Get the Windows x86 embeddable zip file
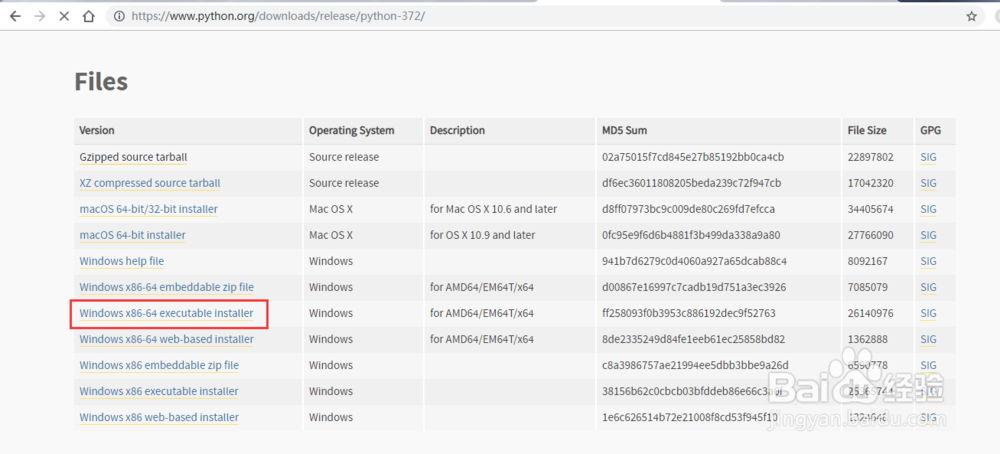 tap(159, 365)
